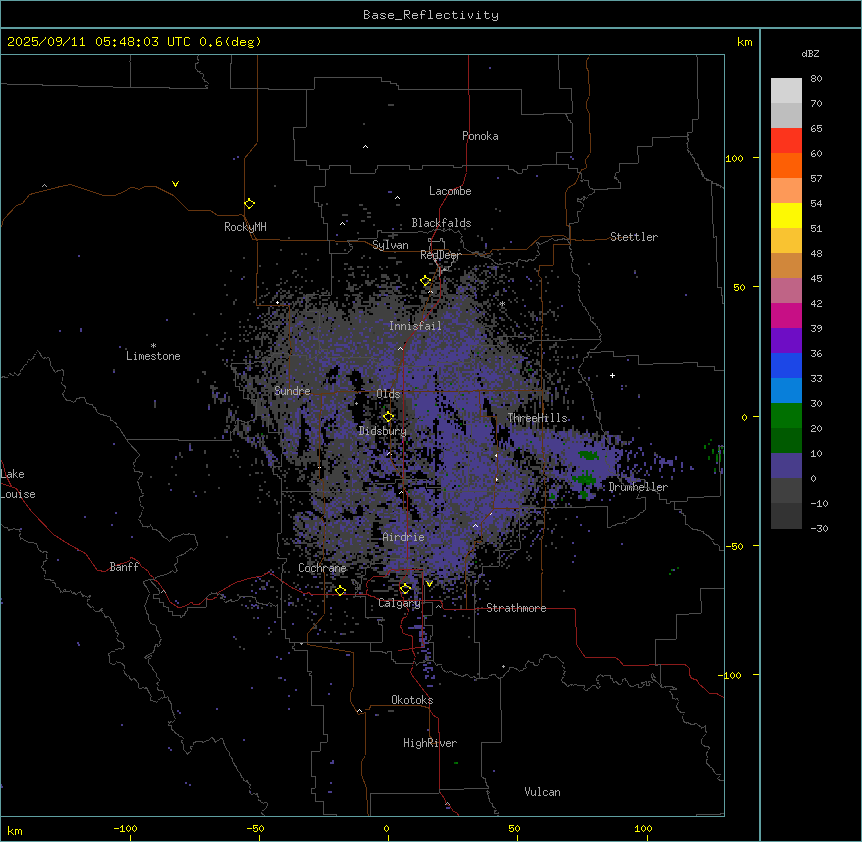Click the -100 tick on bottom axis
Image resolution: width=862 pixels, height=842 pixels.
[125, 828]
